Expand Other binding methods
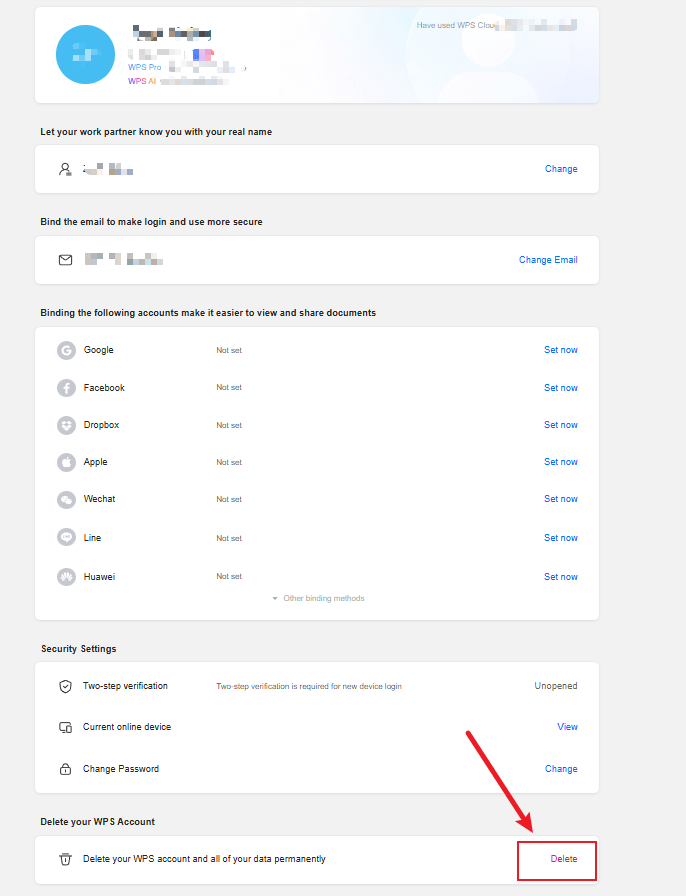This screenshot has height=896, width=686. 318,599
